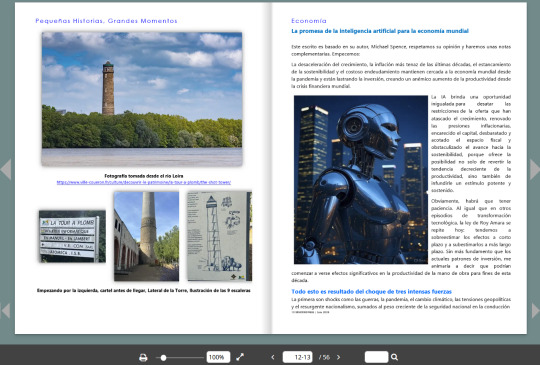Adjust the zoom slider handle
The image size is (540, 365).
pos(164,358)
